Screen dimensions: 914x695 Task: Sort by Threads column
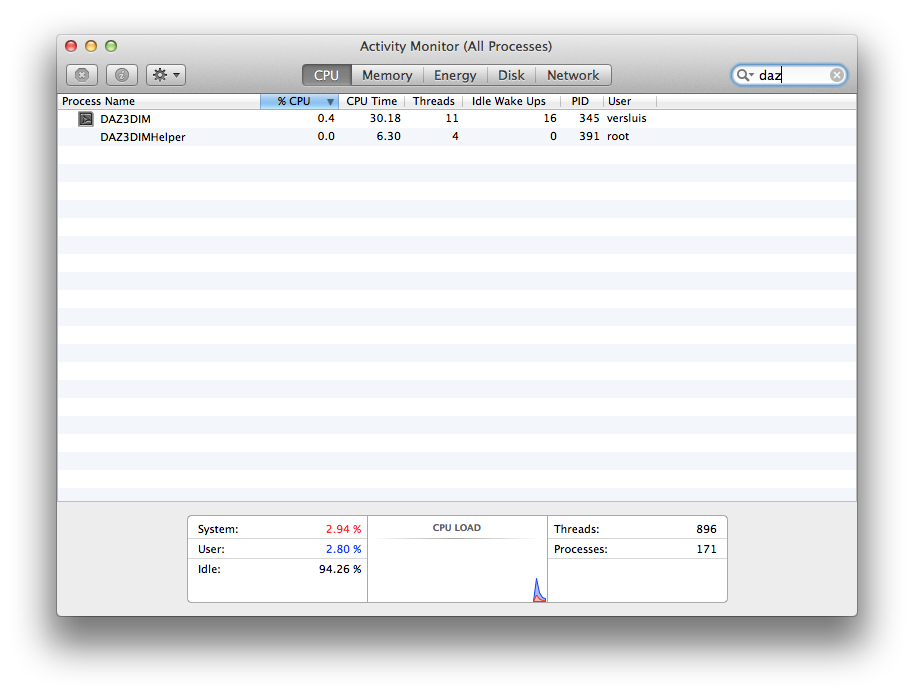click(434, 101)
